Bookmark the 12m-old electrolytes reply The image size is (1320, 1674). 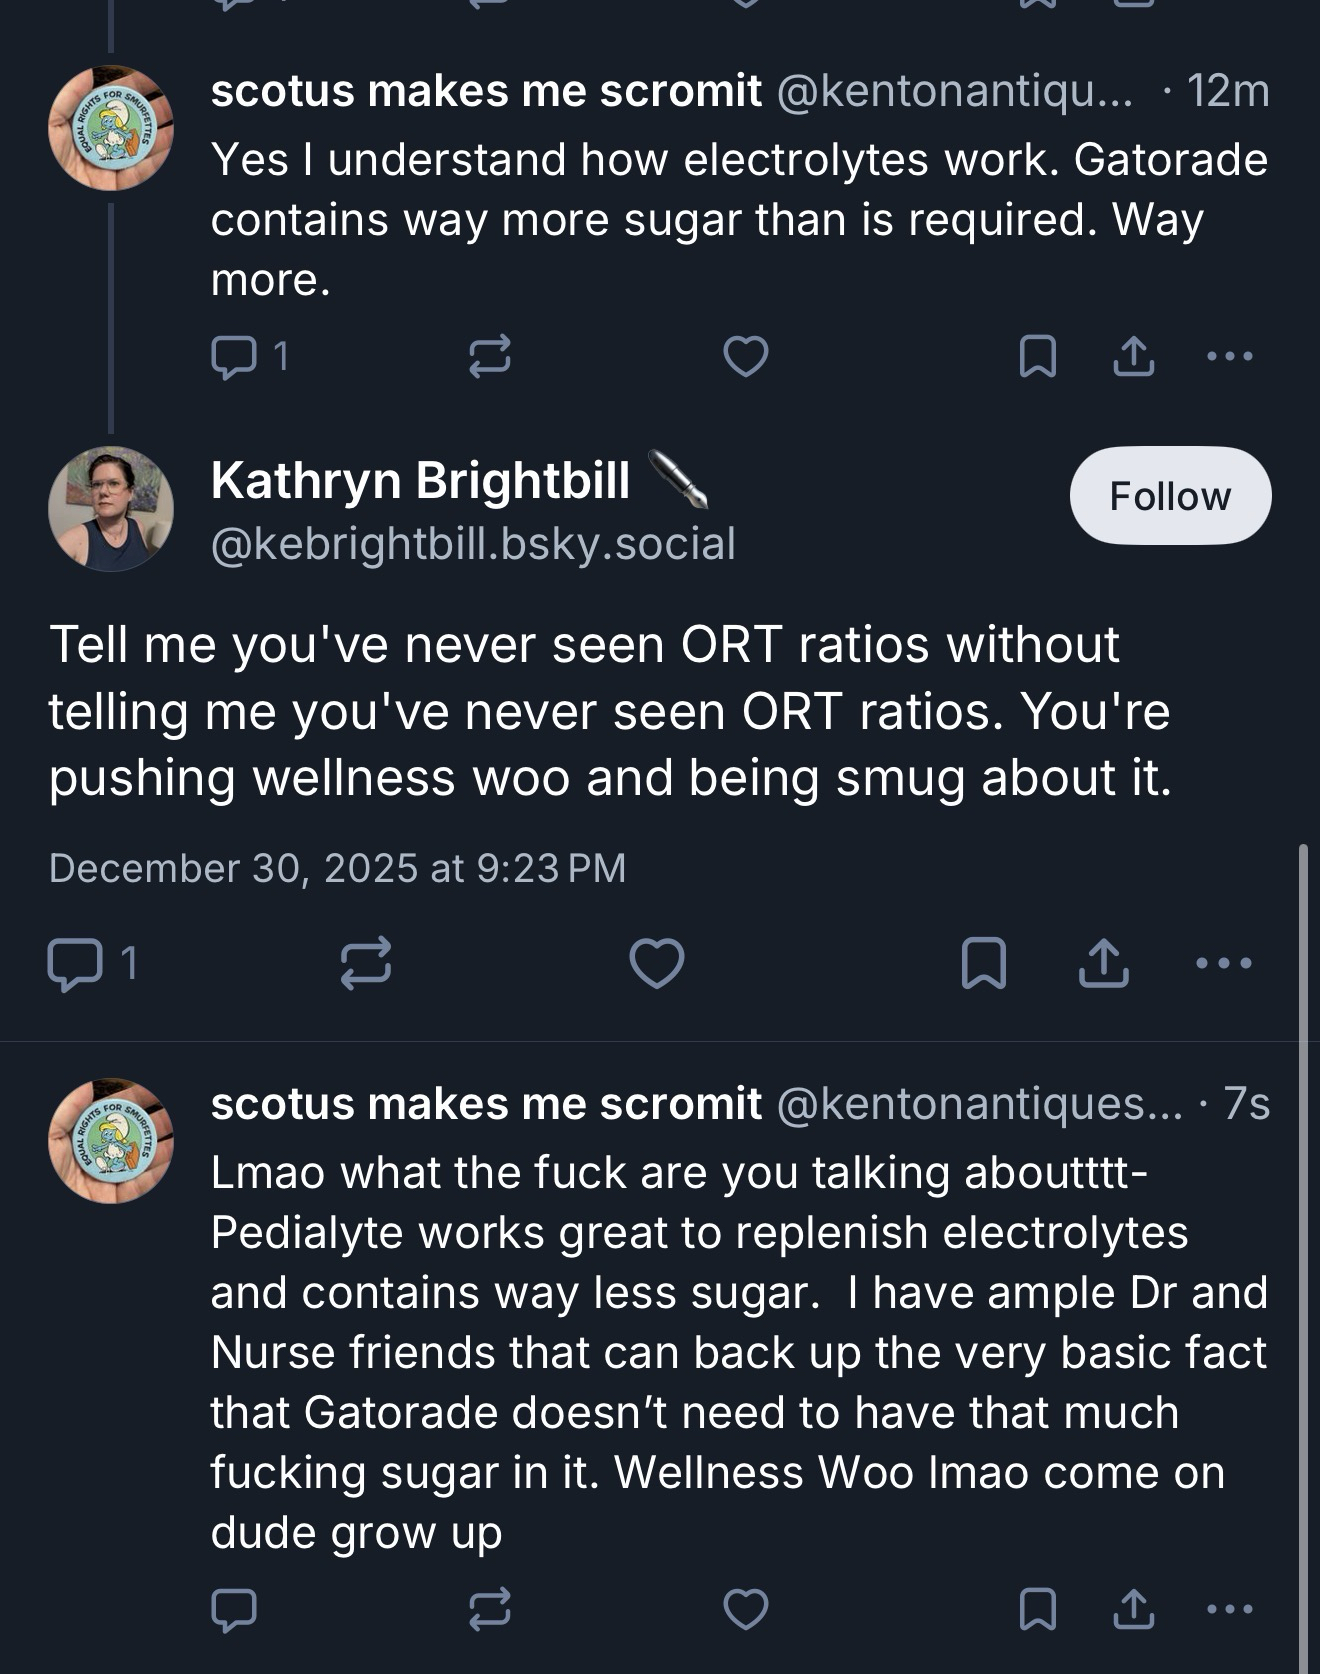coord(1037,356)
